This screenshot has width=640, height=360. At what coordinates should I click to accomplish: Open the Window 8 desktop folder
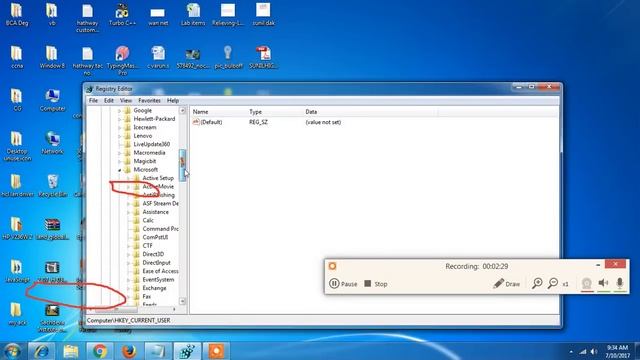pyautogui.click(x=52, y=57)
